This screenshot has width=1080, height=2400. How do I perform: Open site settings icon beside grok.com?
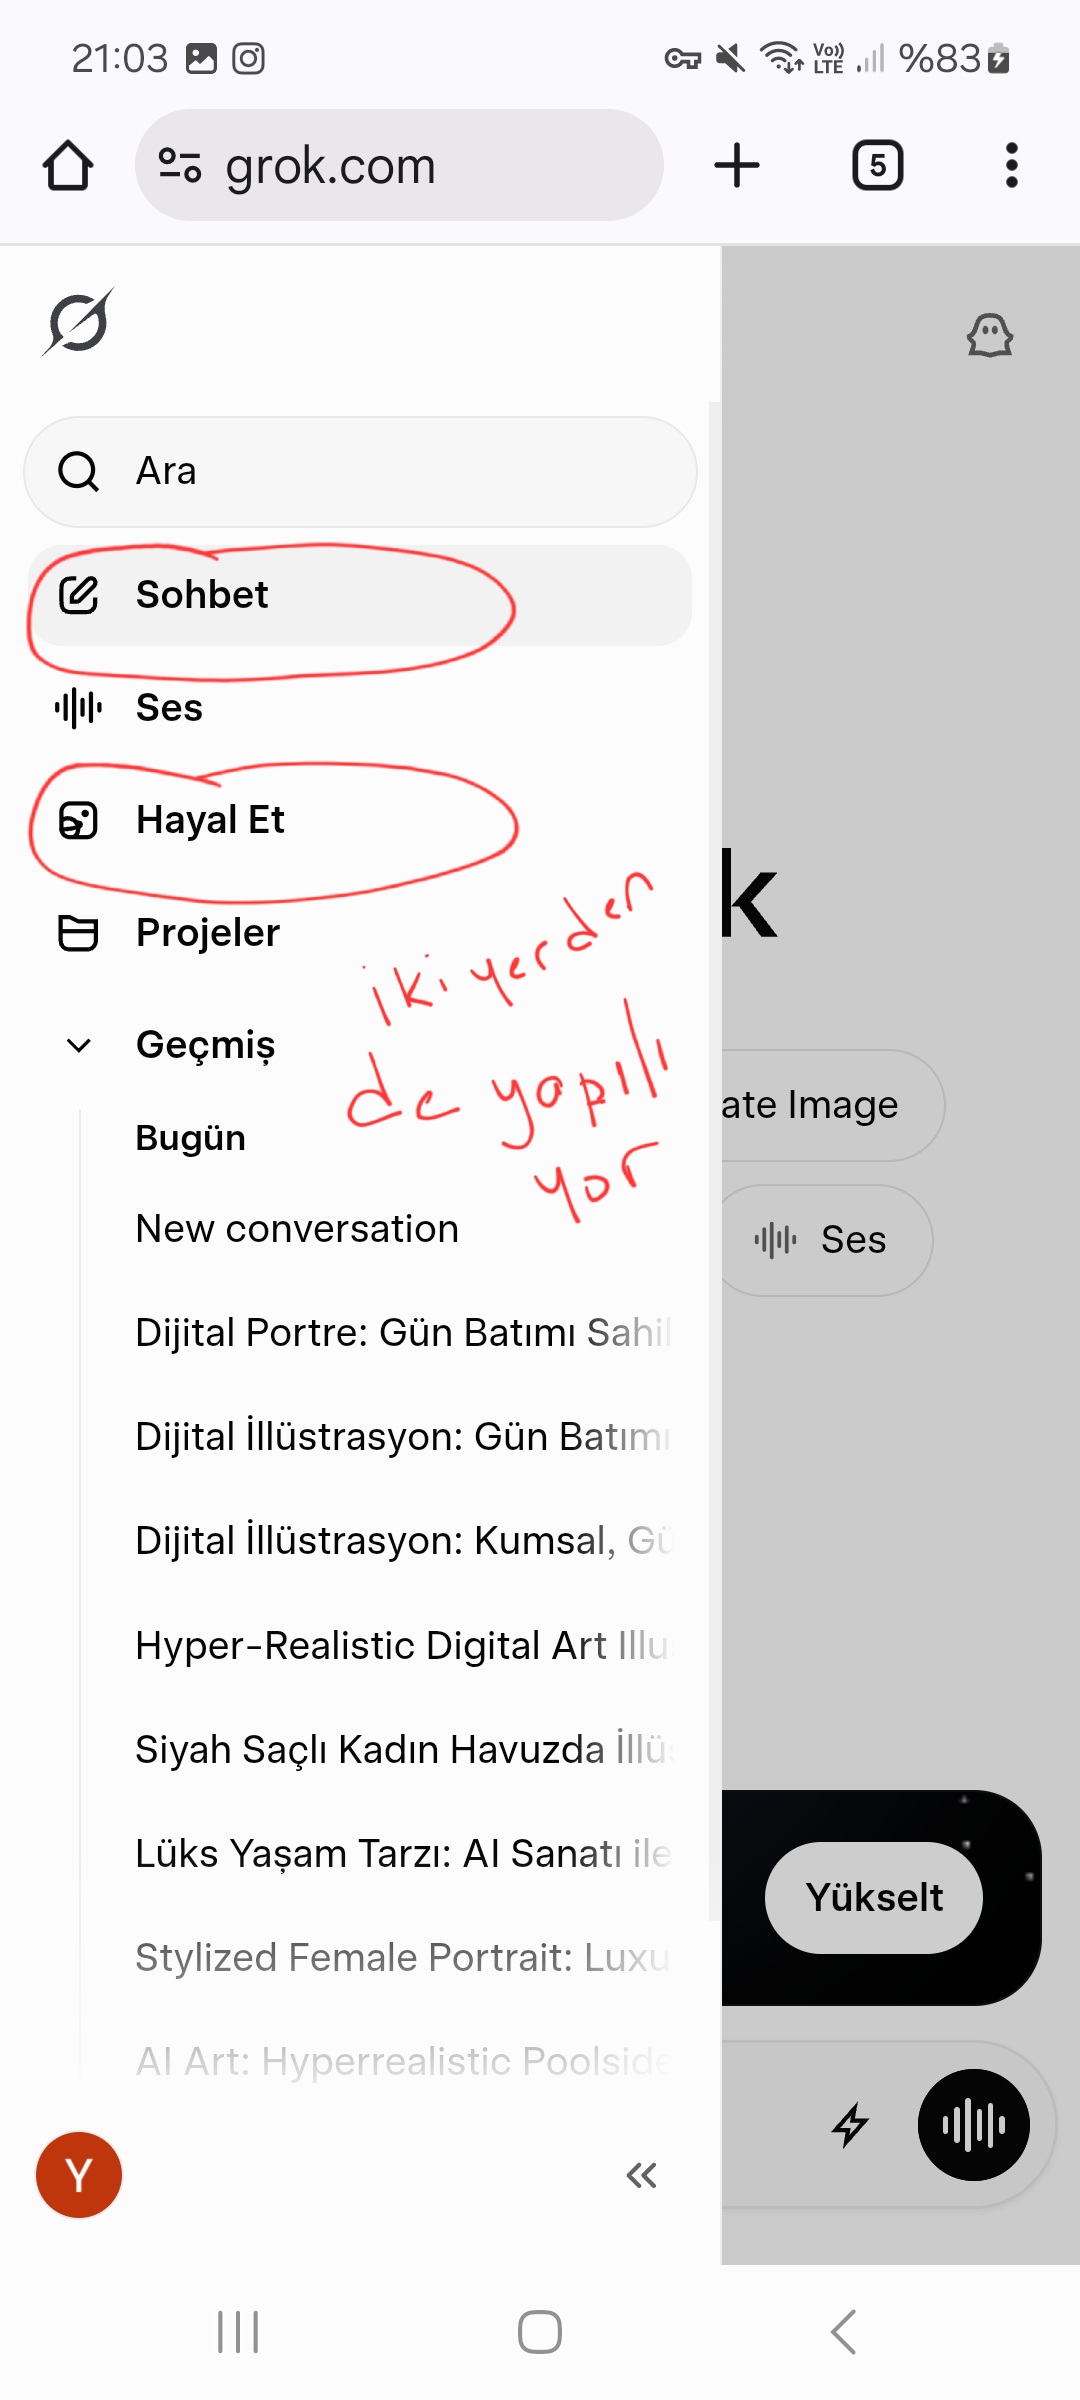(180, 165)
